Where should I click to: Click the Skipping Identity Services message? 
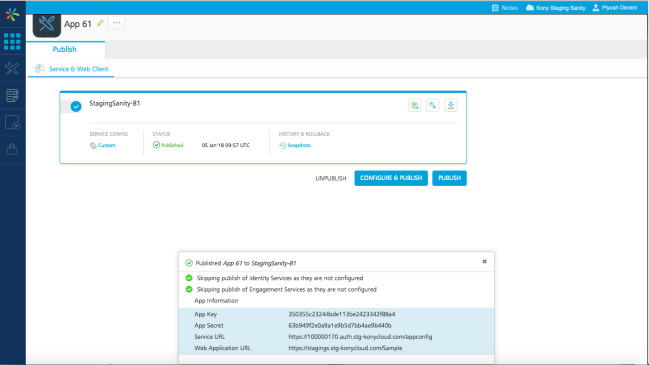(280, 278)
